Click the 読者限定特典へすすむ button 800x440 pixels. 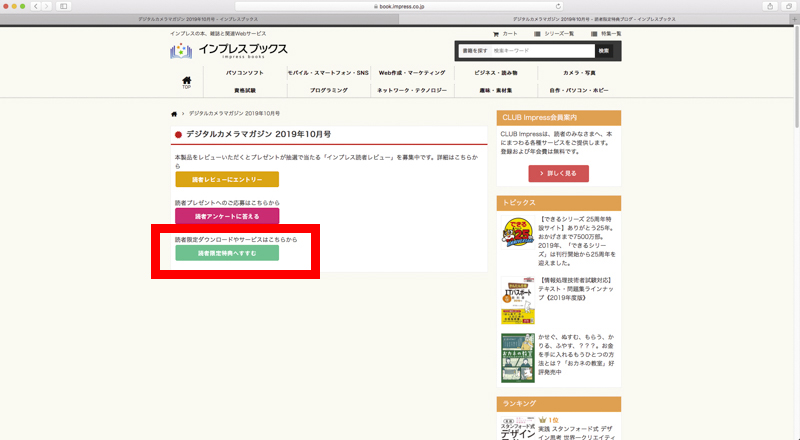click(227, 253)
